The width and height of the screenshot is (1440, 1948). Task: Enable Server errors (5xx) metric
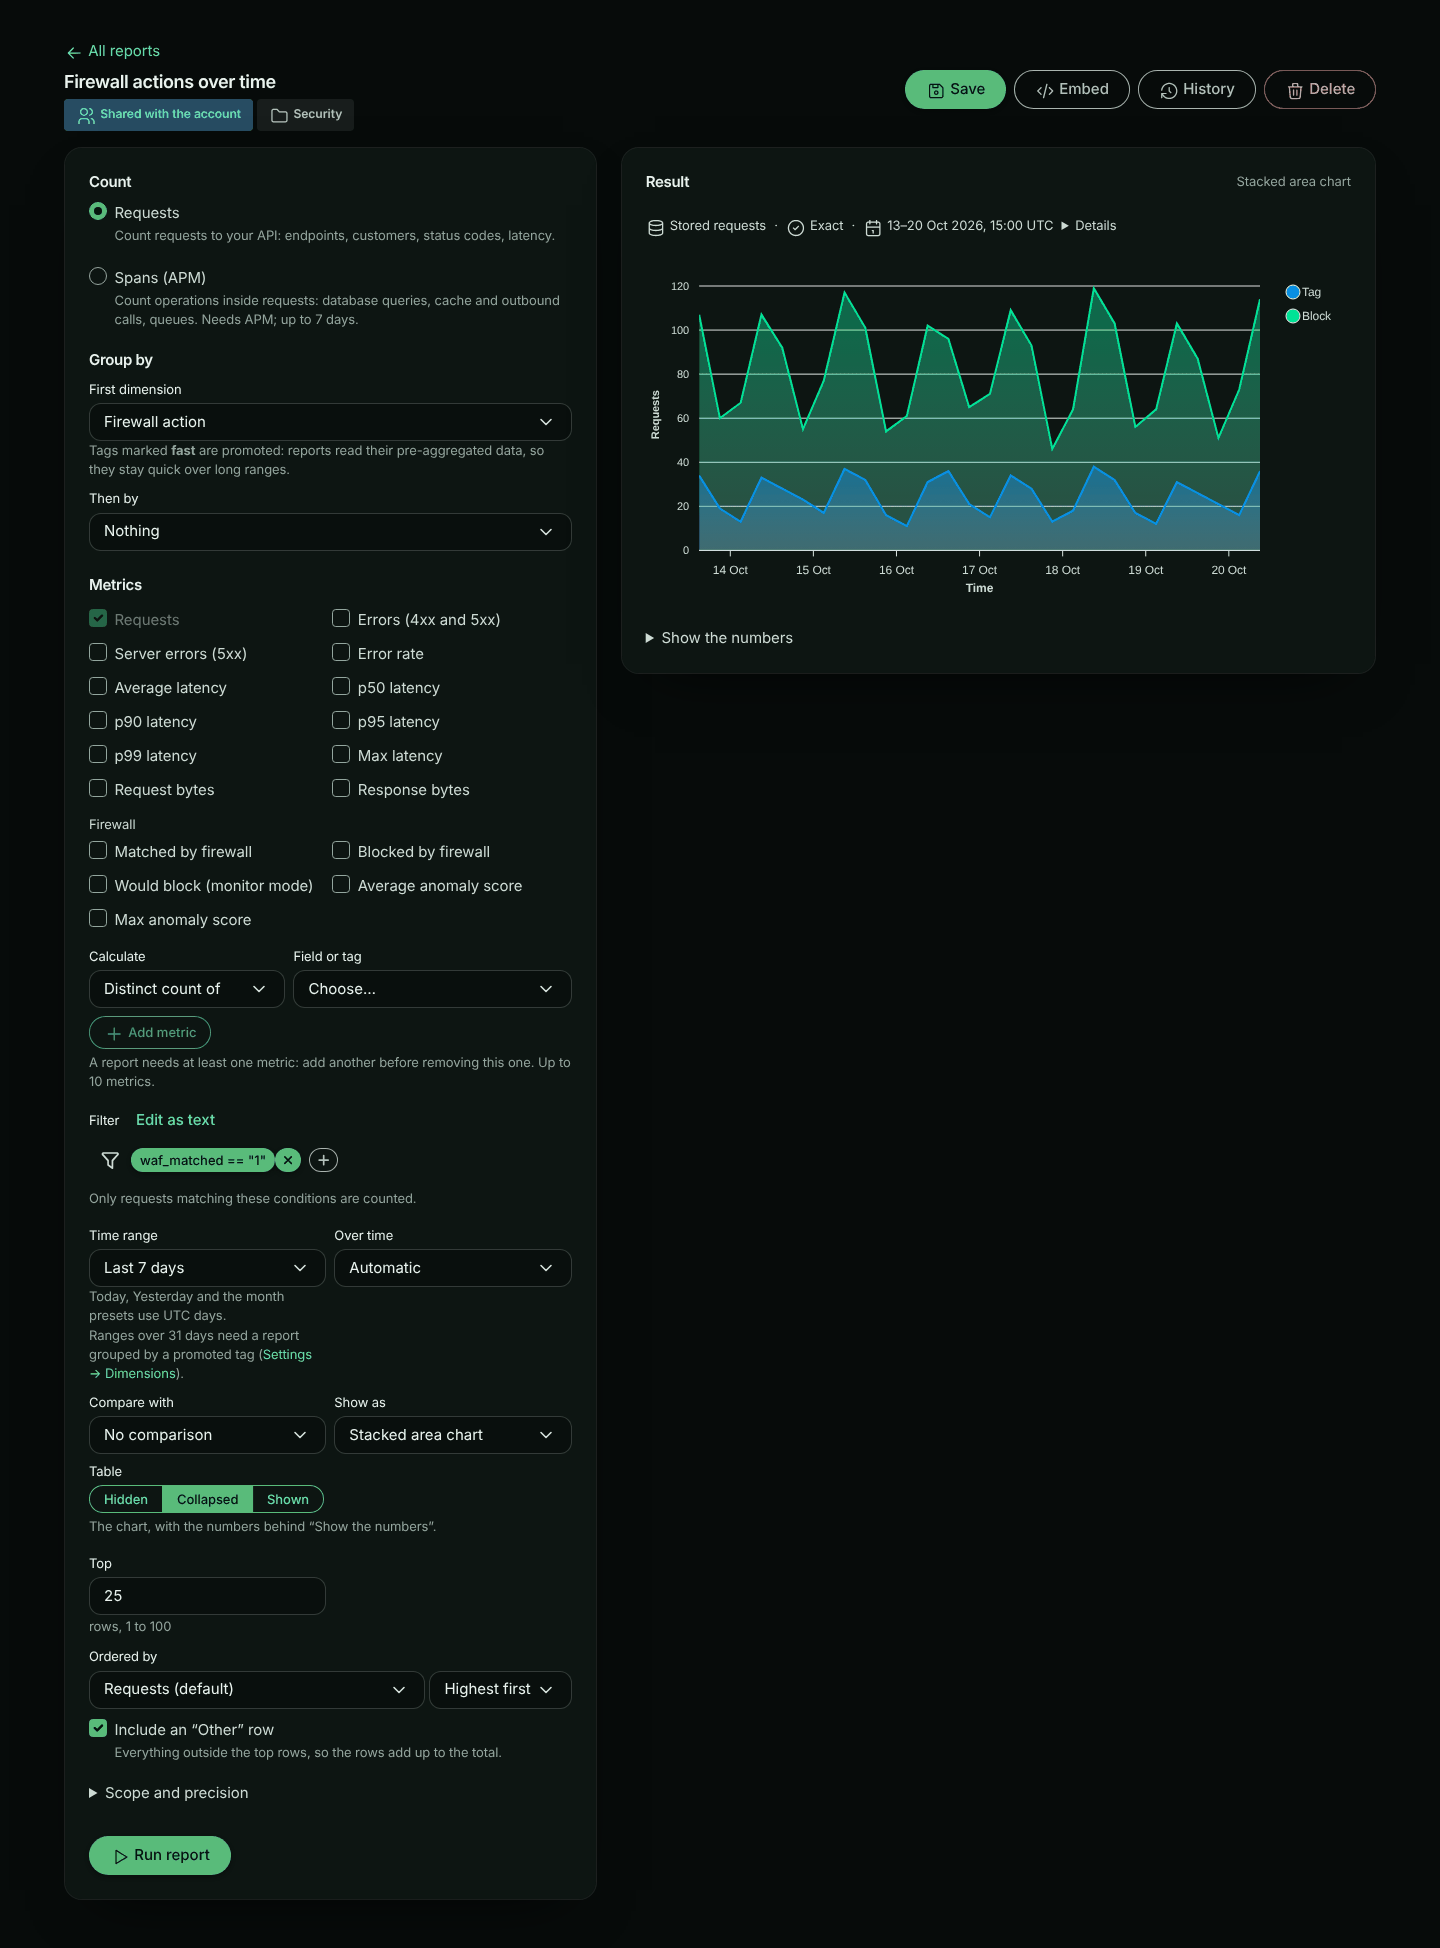pos(98,652)
